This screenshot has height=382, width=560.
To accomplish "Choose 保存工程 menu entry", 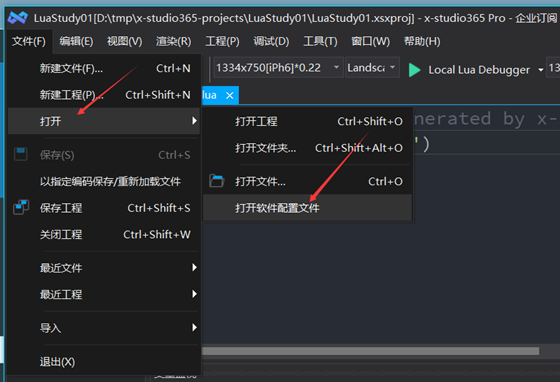I will (104, 208).
